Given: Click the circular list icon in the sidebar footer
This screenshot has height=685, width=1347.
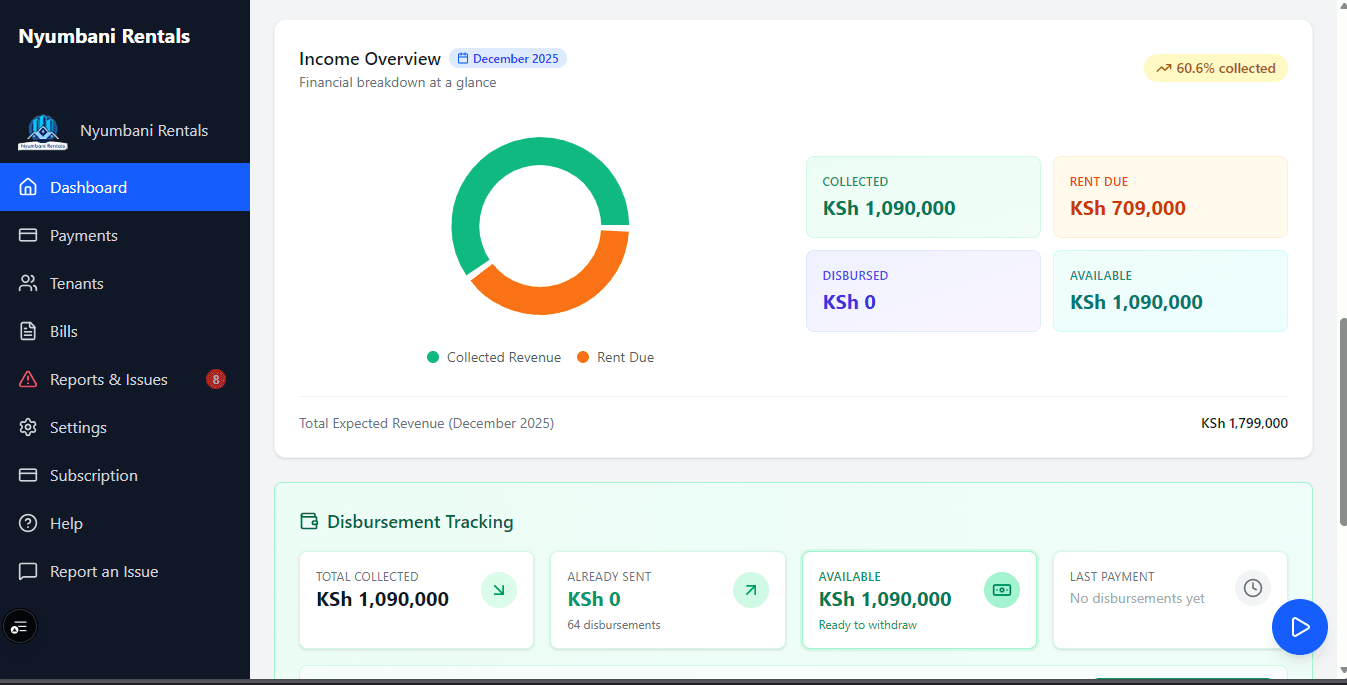Looking at the screenshot, I should click(x=20, y=626).
